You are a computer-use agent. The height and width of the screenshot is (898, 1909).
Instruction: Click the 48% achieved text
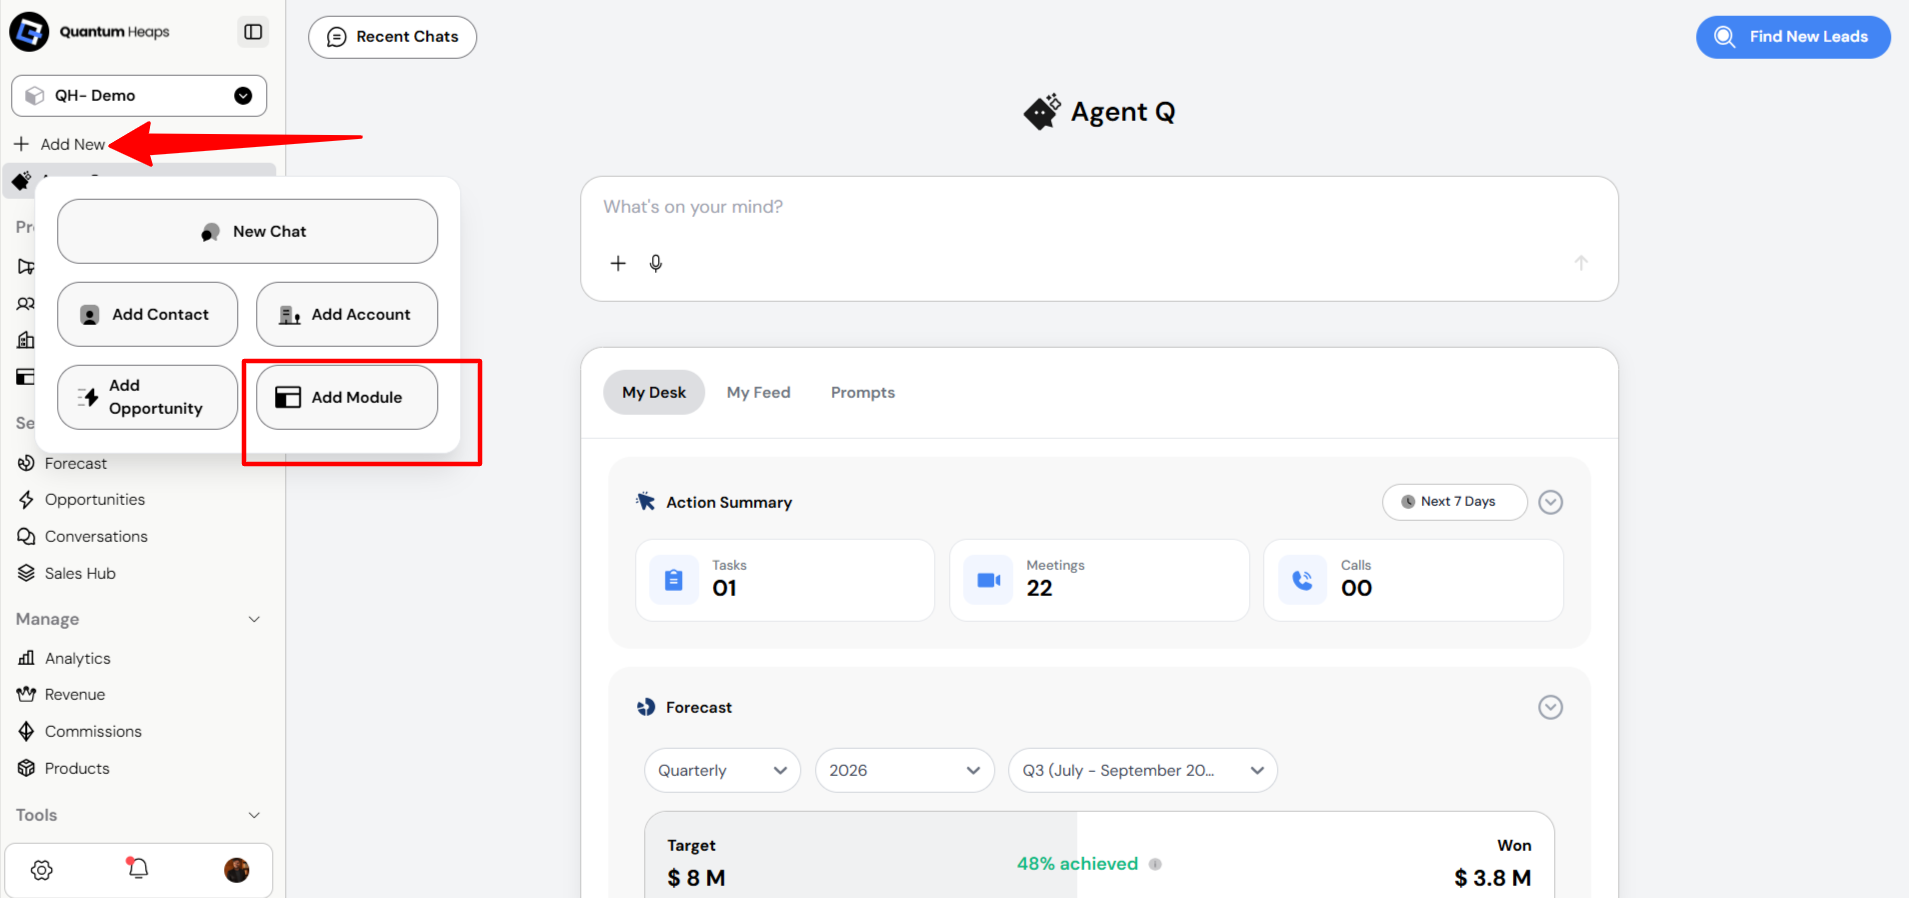coord(1077,863)
